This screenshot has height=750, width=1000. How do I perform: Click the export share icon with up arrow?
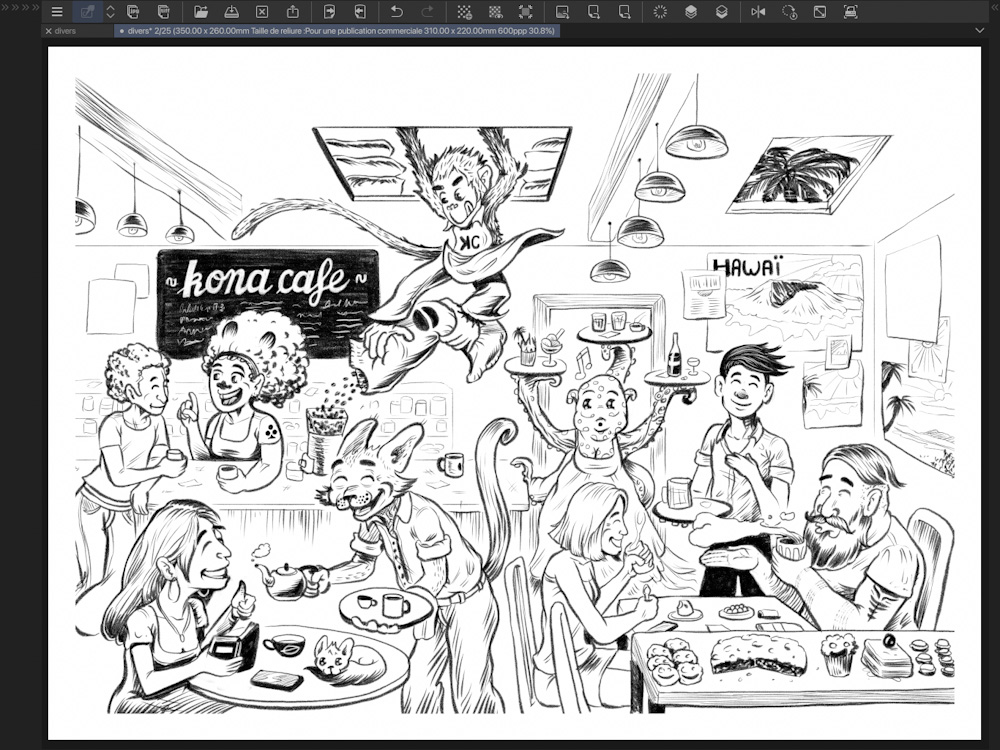click(x=292, y=12)
